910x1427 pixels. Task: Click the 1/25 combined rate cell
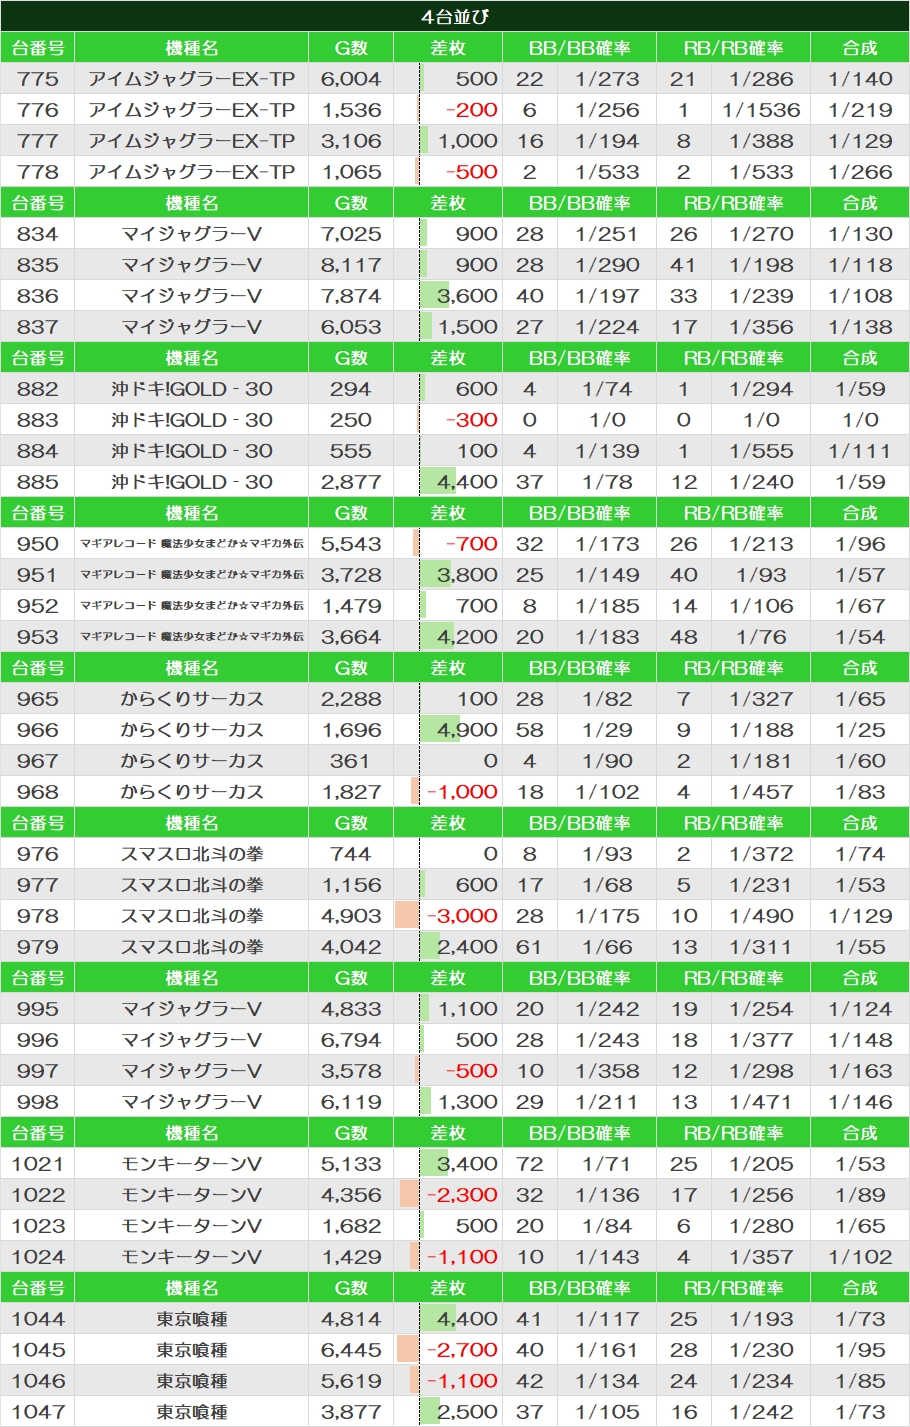pos(860,730)
